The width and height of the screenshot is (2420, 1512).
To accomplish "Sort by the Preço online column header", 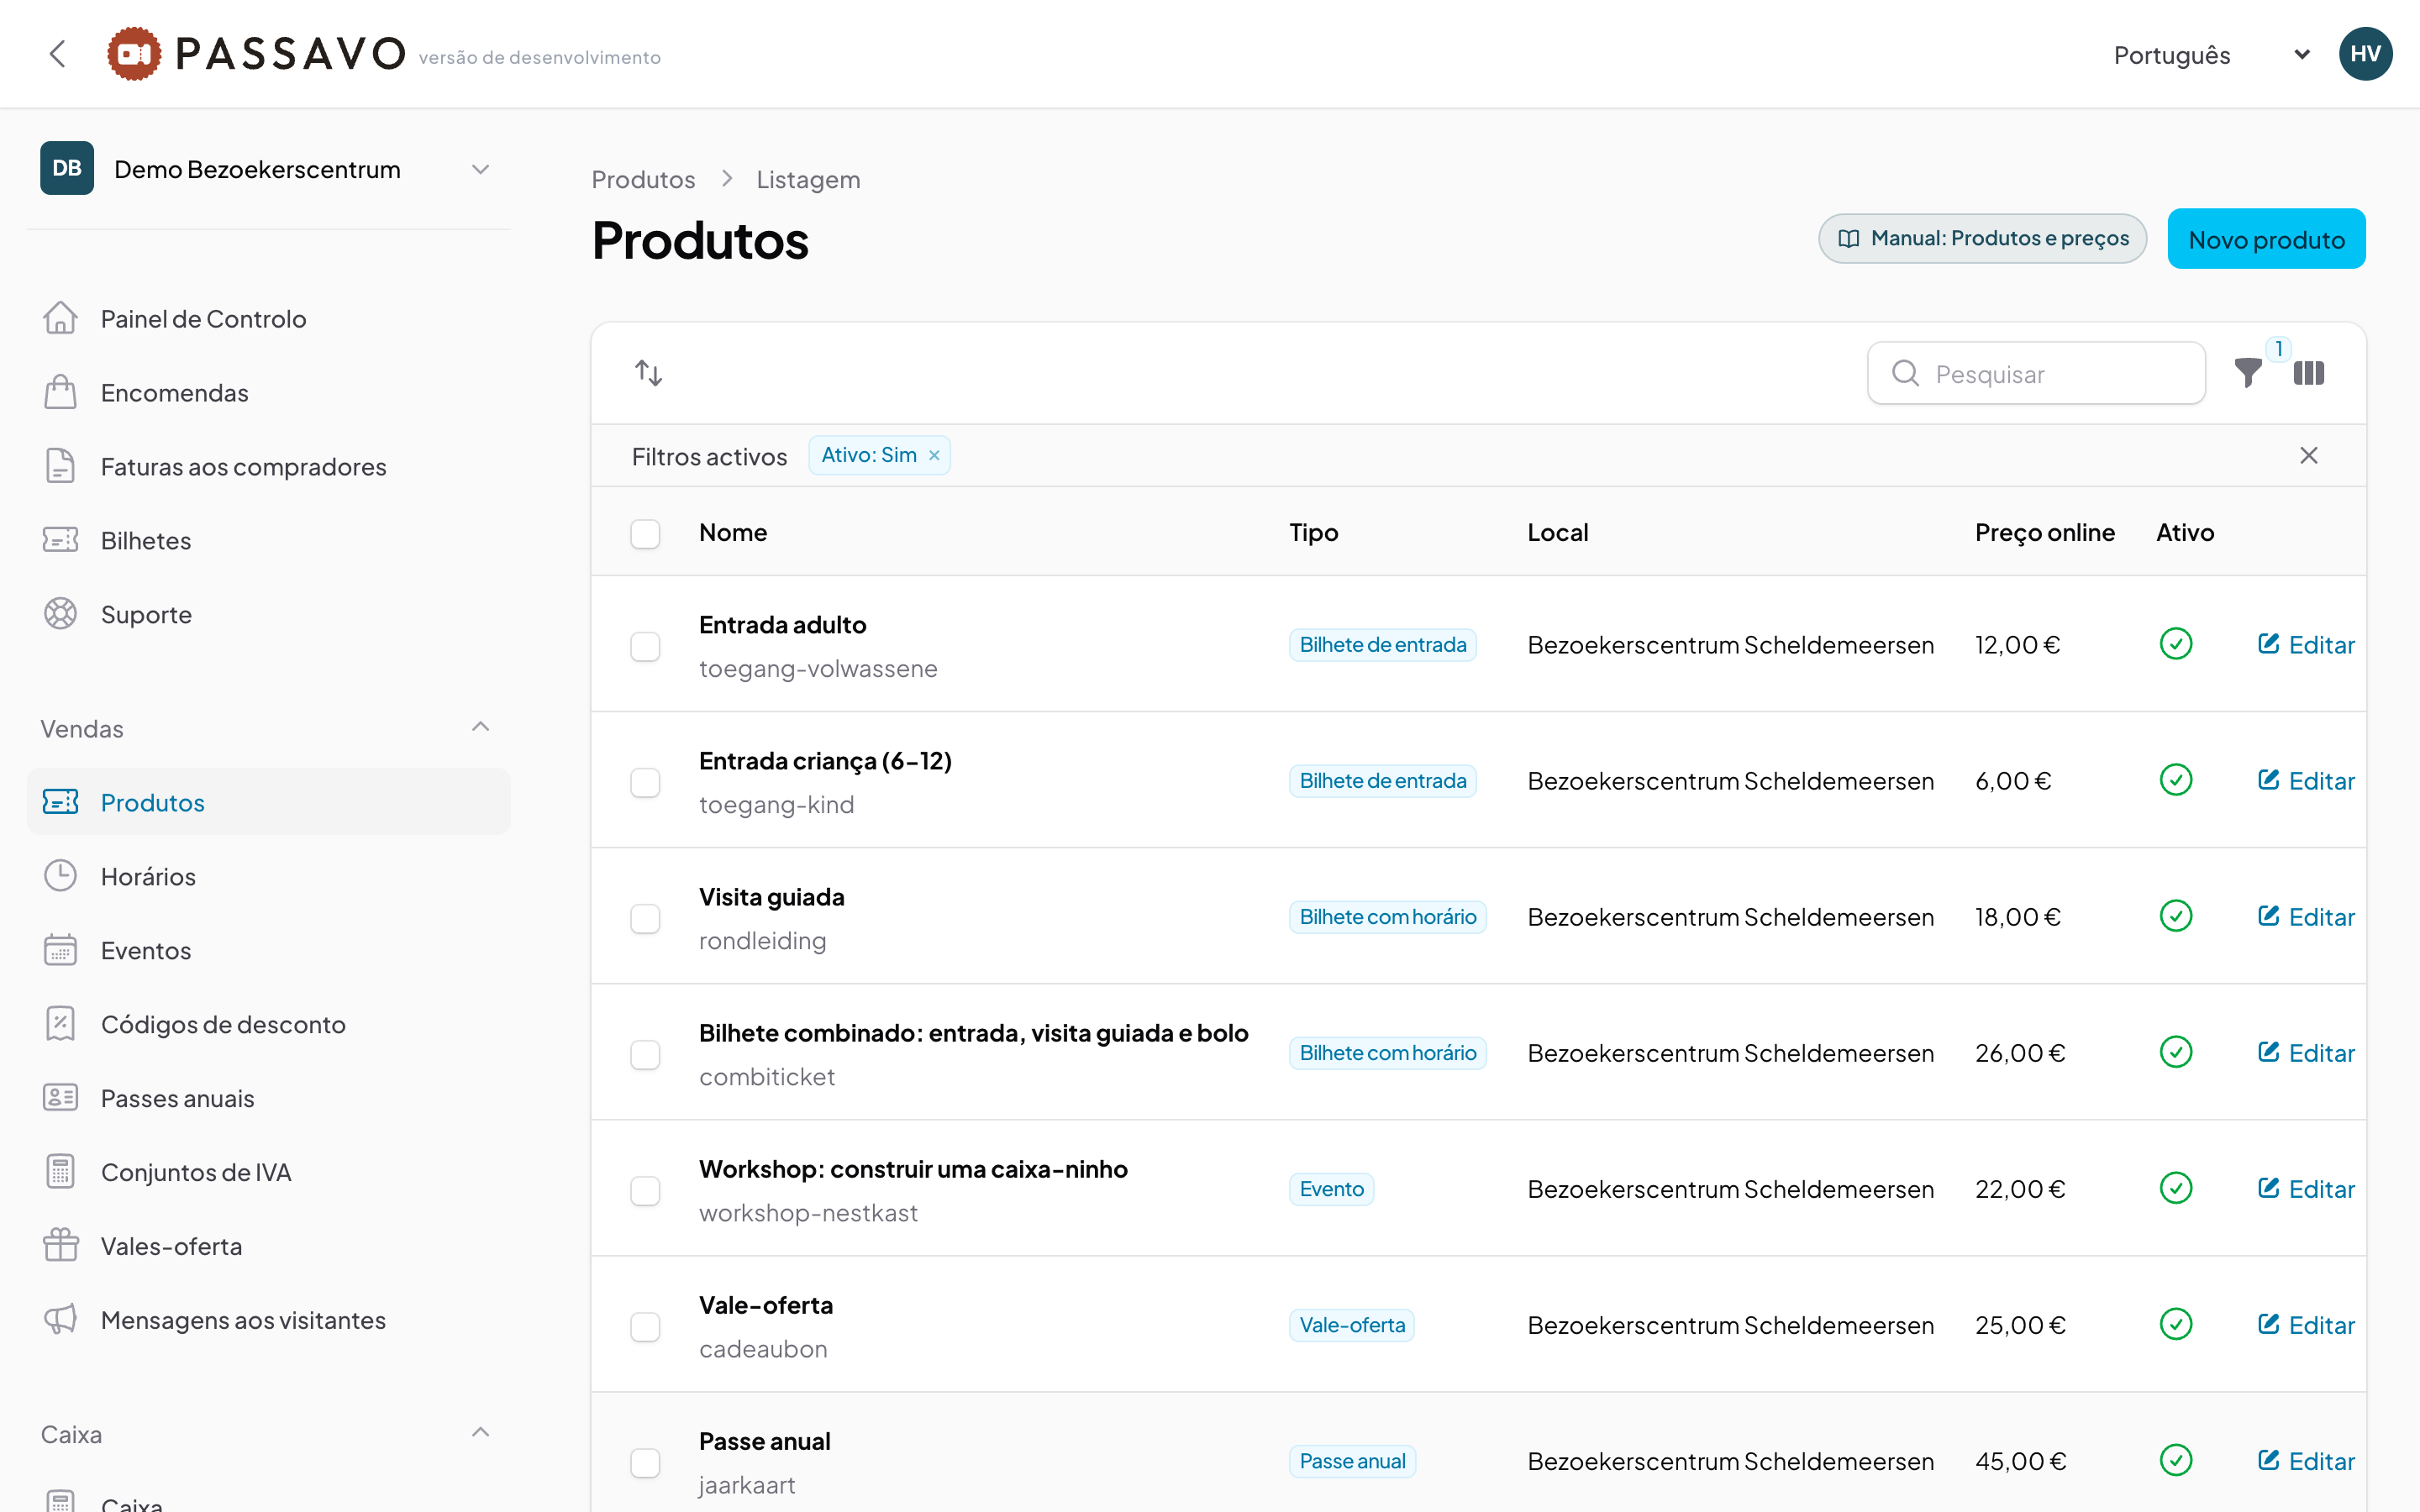I will coord(2044,533).
